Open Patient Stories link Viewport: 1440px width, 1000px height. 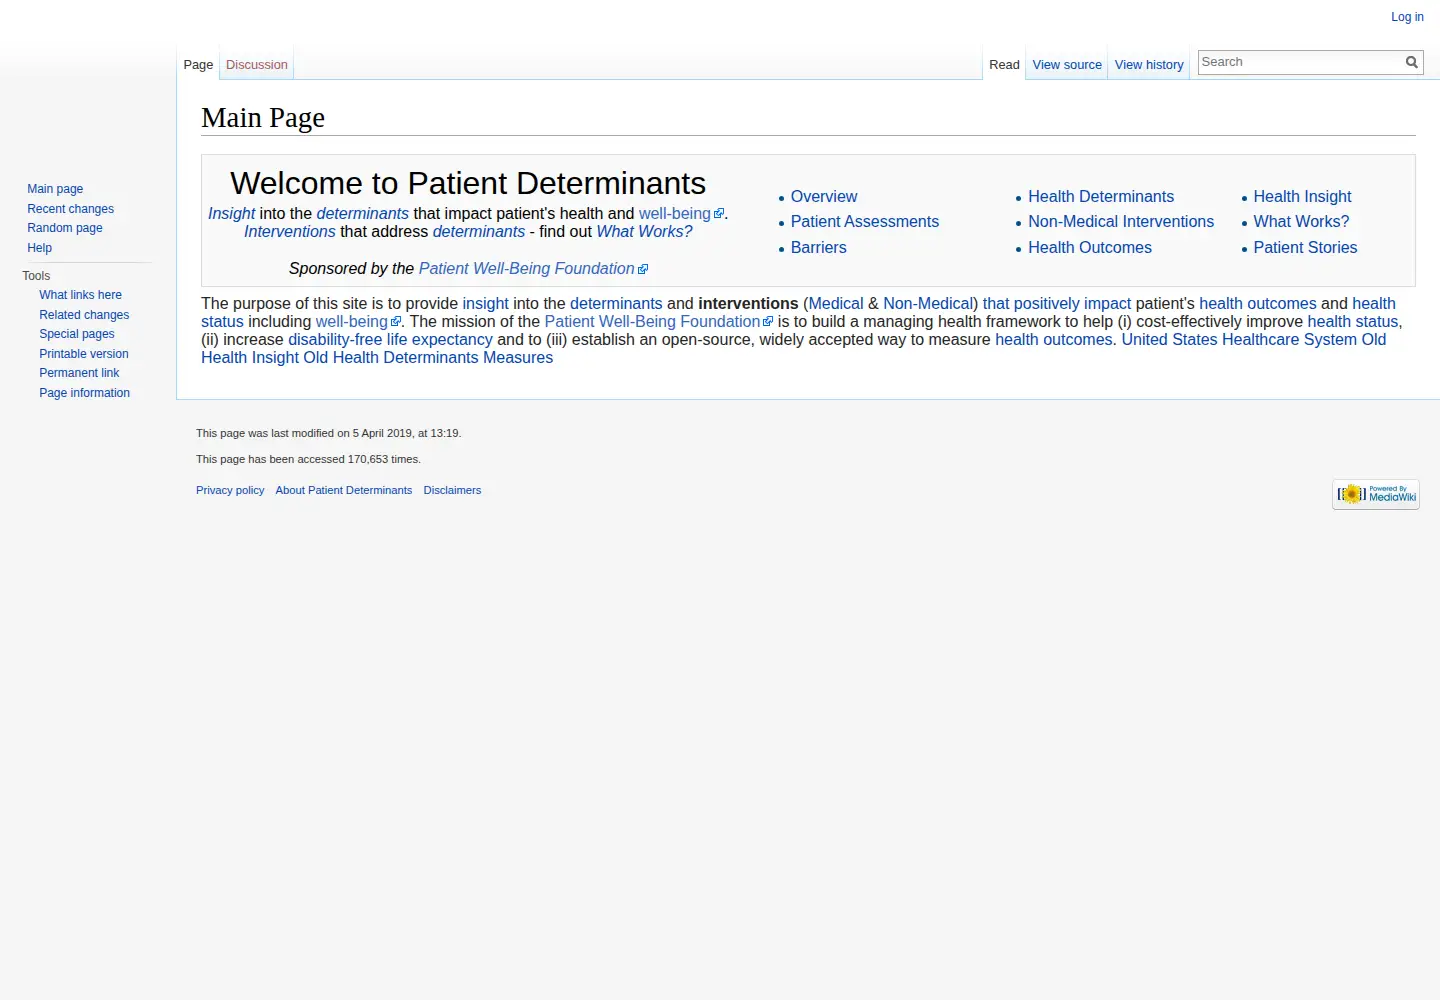pos(1305,248)
